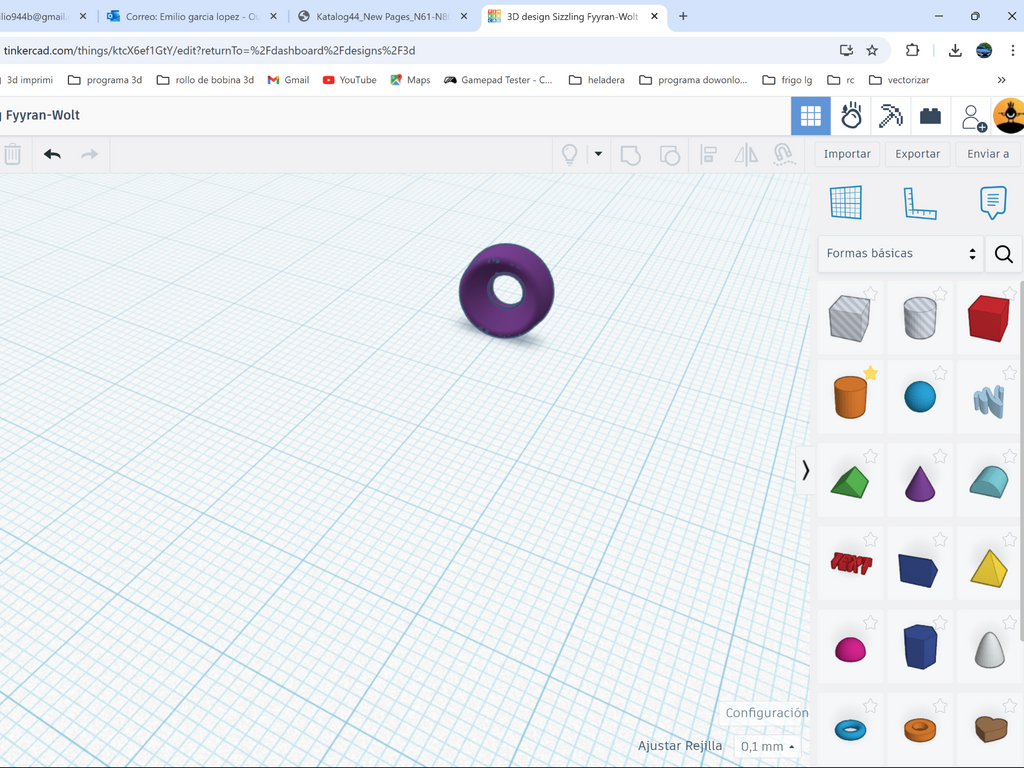This screenshot has height=768, width=1024.
Task: Click the Group shapes icon
Action: coord(630,155)
